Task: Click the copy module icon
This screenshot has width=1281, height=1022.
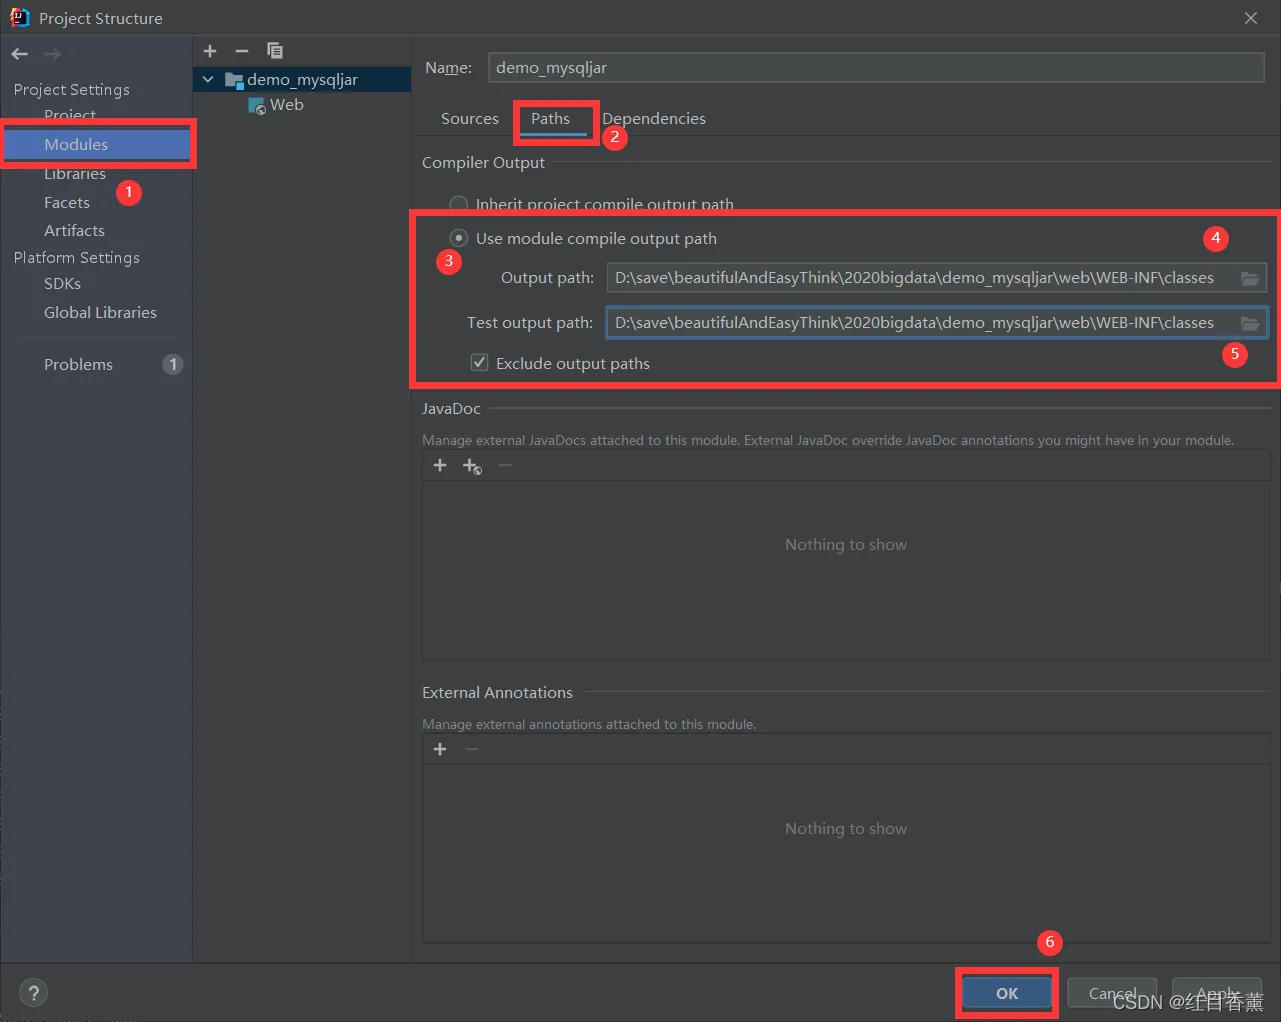Action: click(275, 51)
